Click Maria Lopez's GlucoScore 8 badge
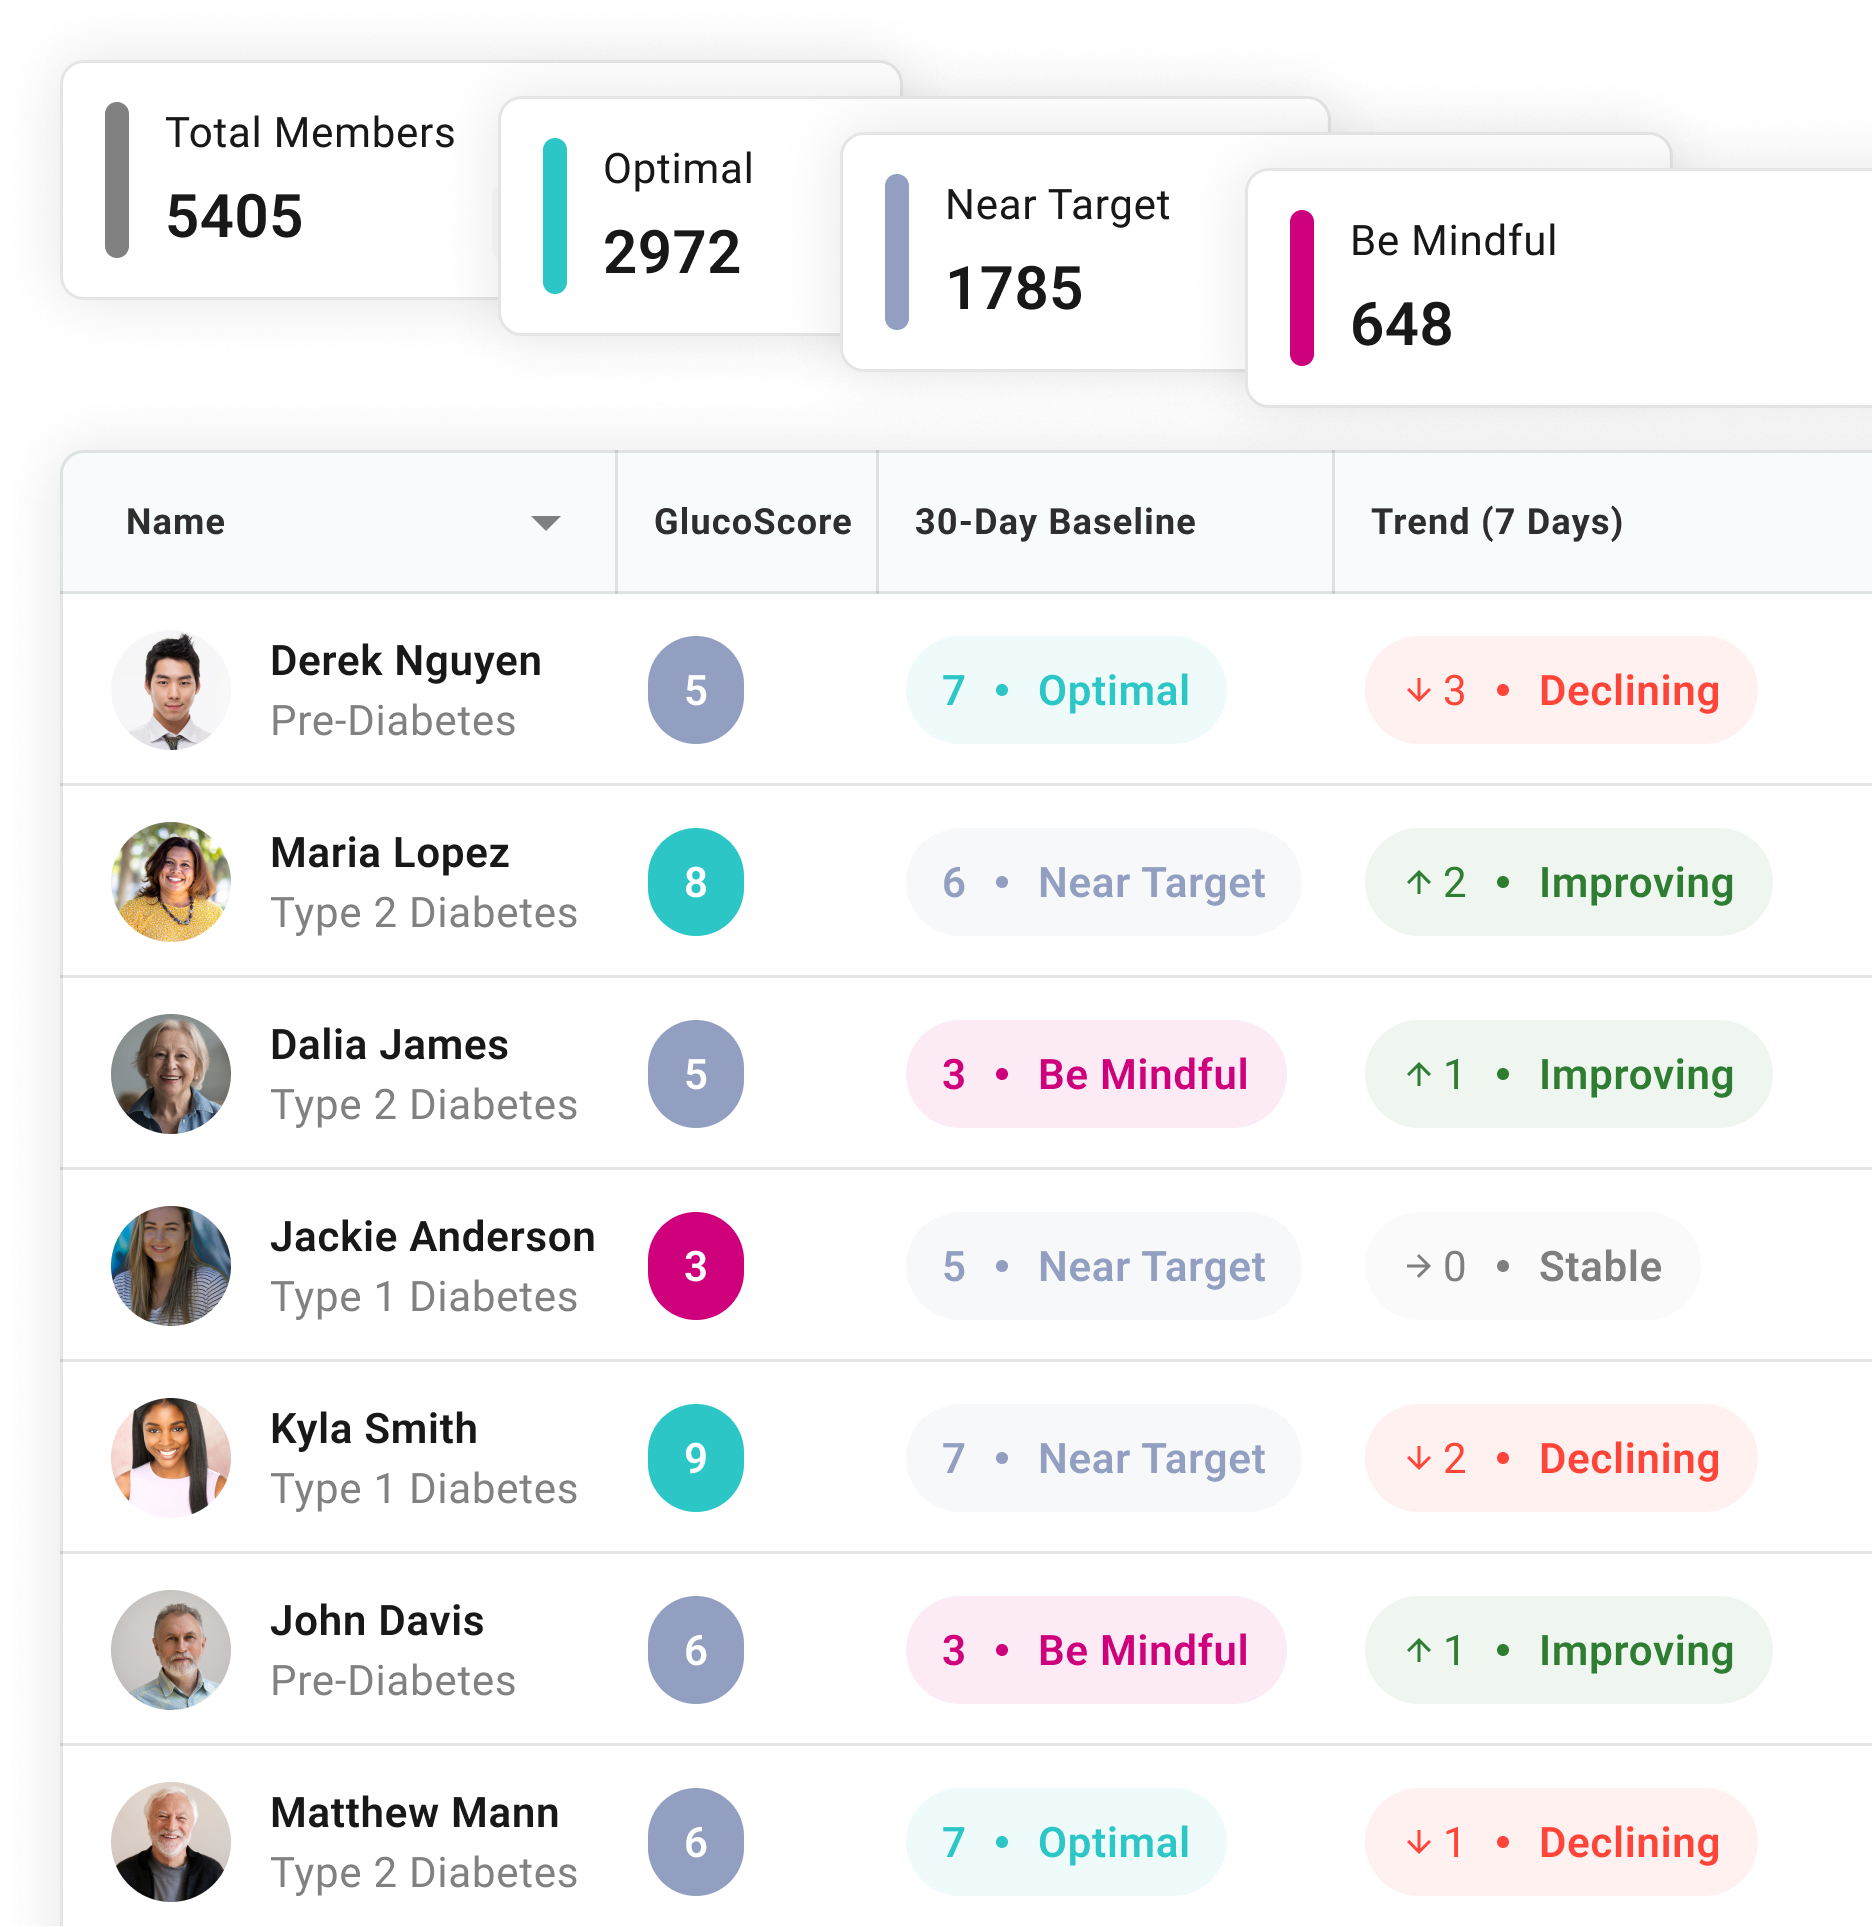Screen dimensions: 1872x1927 696,882
